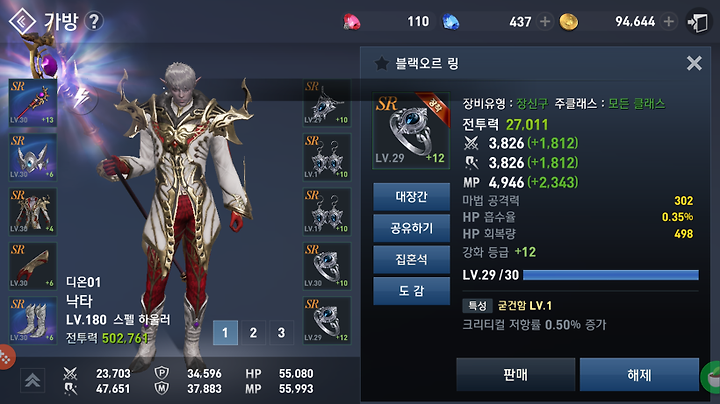720x404 pixels.
Task: Select the SR boots slot +6
Action: (x=33, y=320)
